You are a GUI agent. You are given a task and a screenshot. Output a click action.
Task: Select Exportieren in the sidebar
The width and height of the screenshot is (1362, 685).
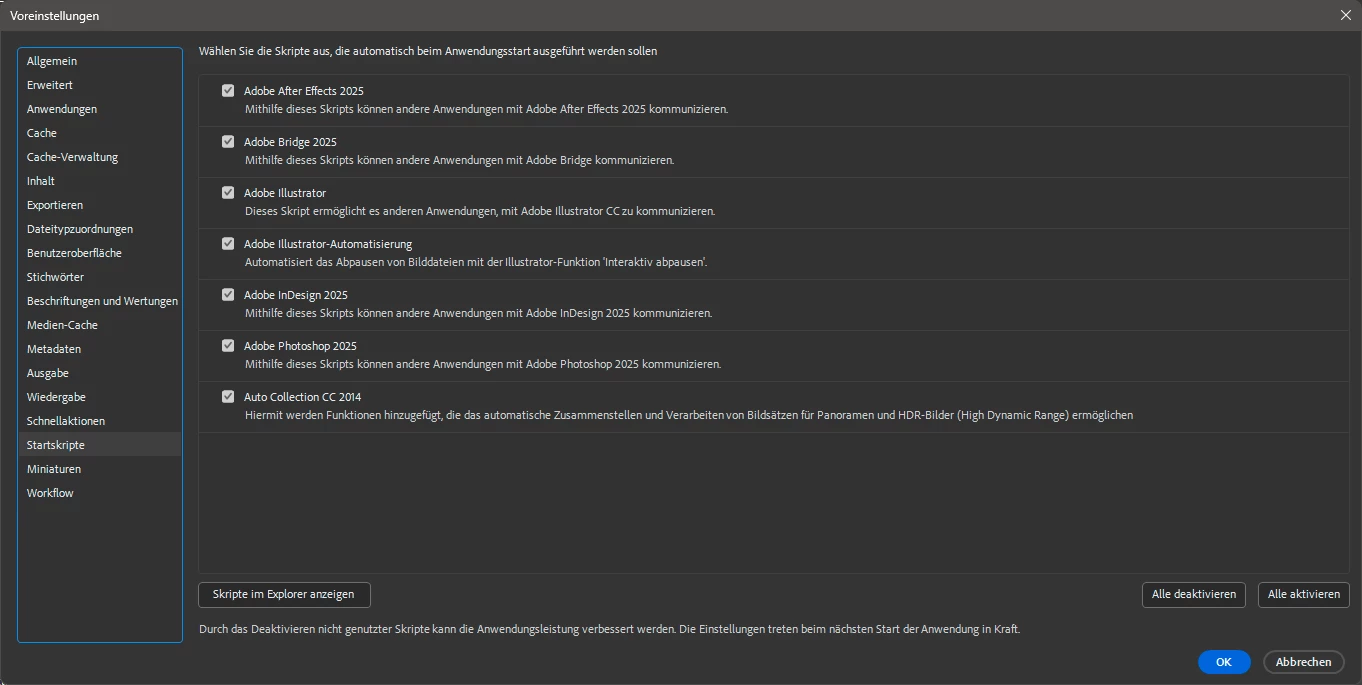click(100, 205)
